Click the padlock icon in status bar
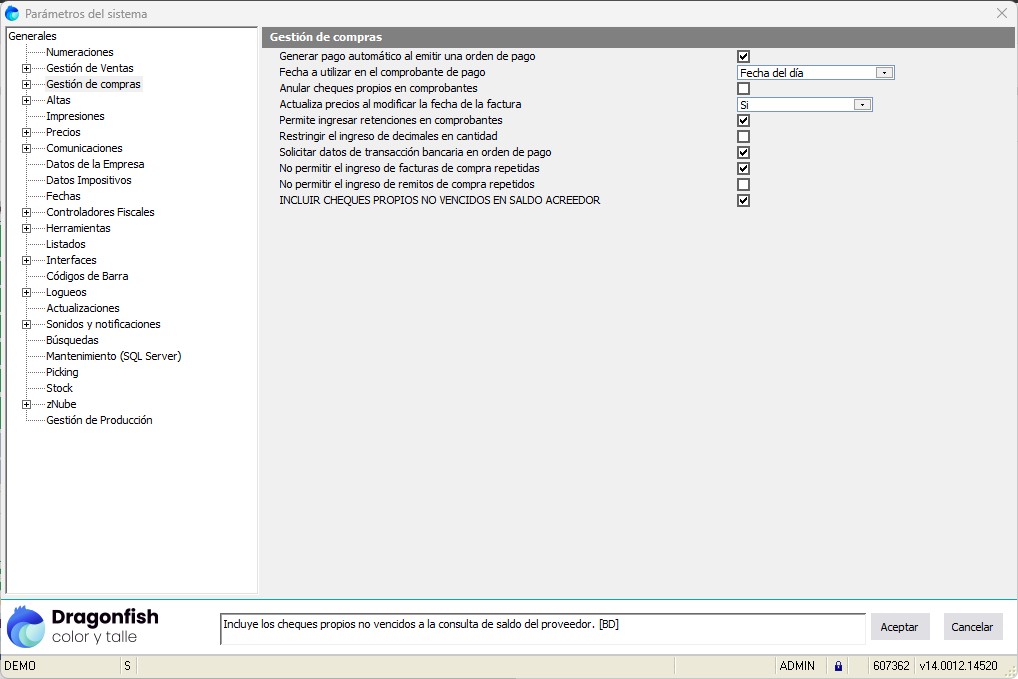 (838, 666)
